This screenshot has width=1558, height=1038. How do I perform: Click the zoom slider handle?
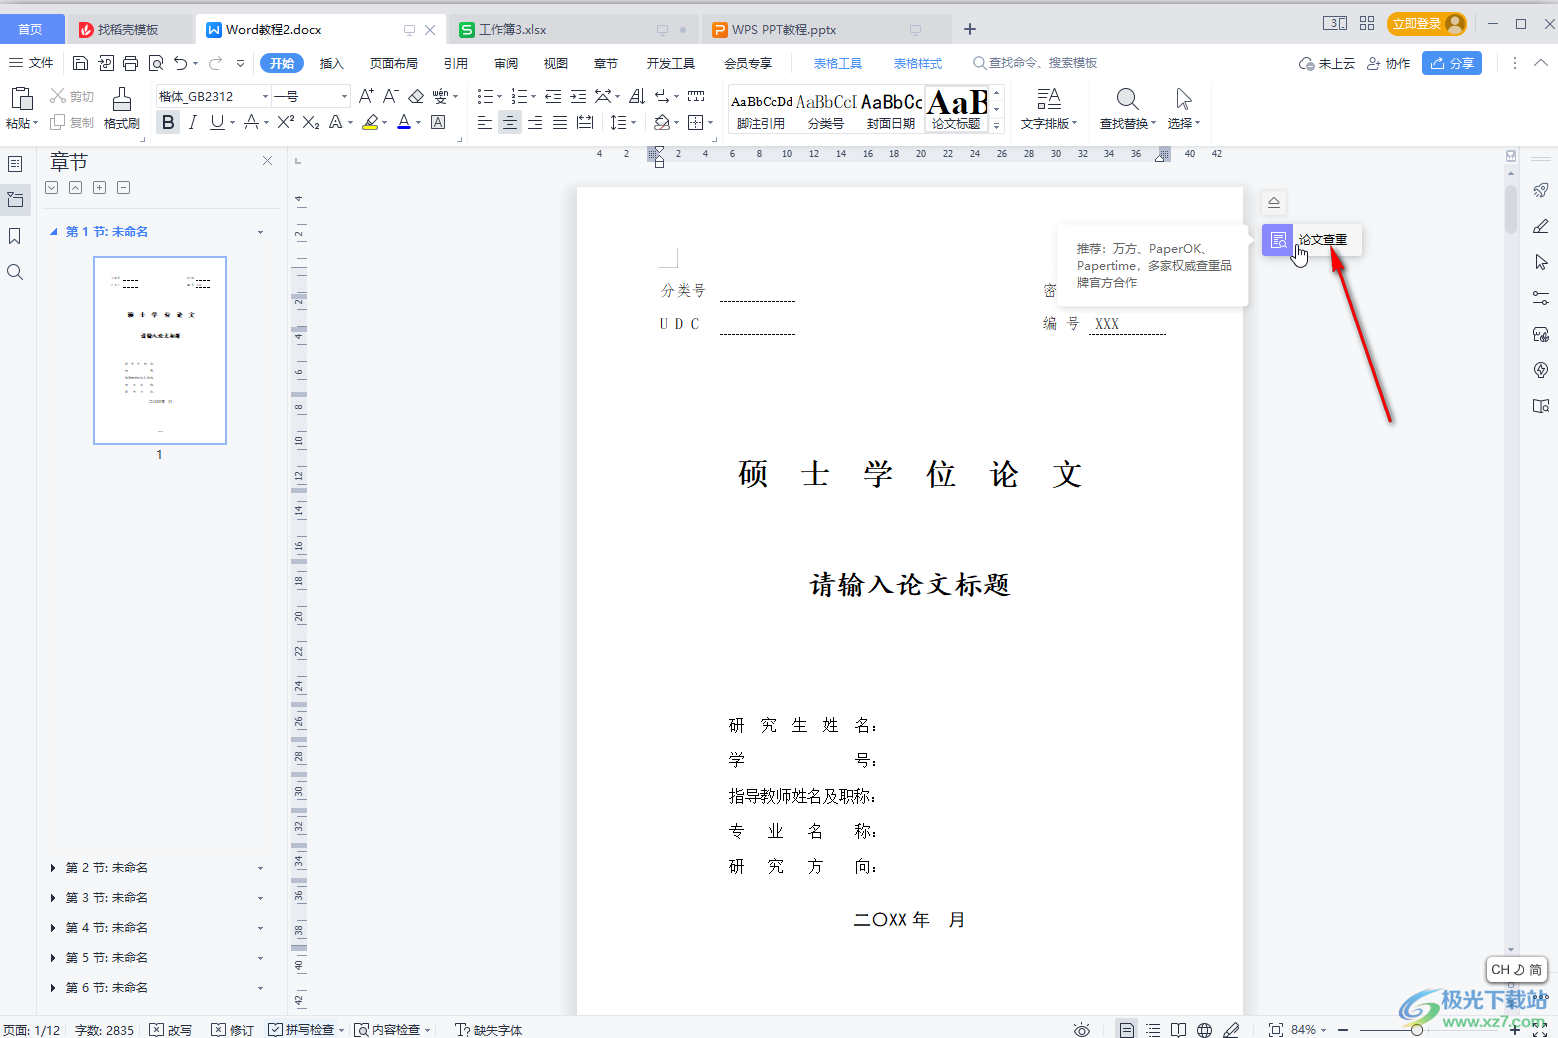pos(1417,1029)
